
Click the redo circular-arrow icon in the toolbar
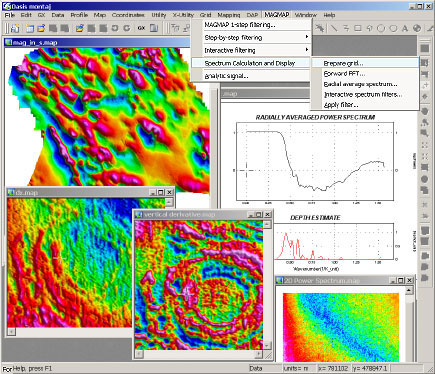(x=127, y=29)
